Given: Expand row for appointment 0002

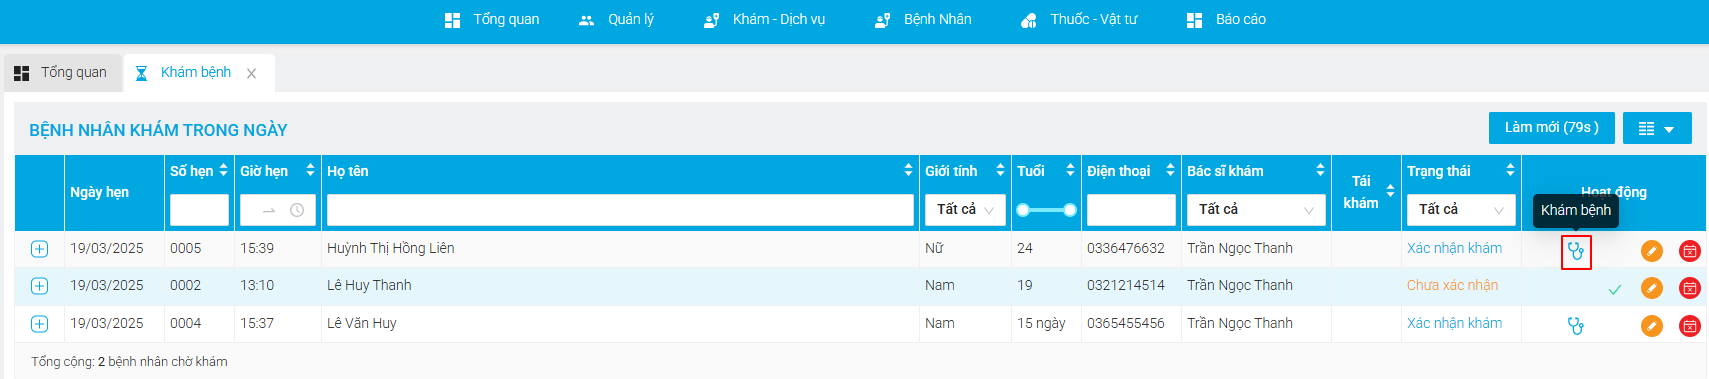Looking at the screenshot, I should coord(40,286).
